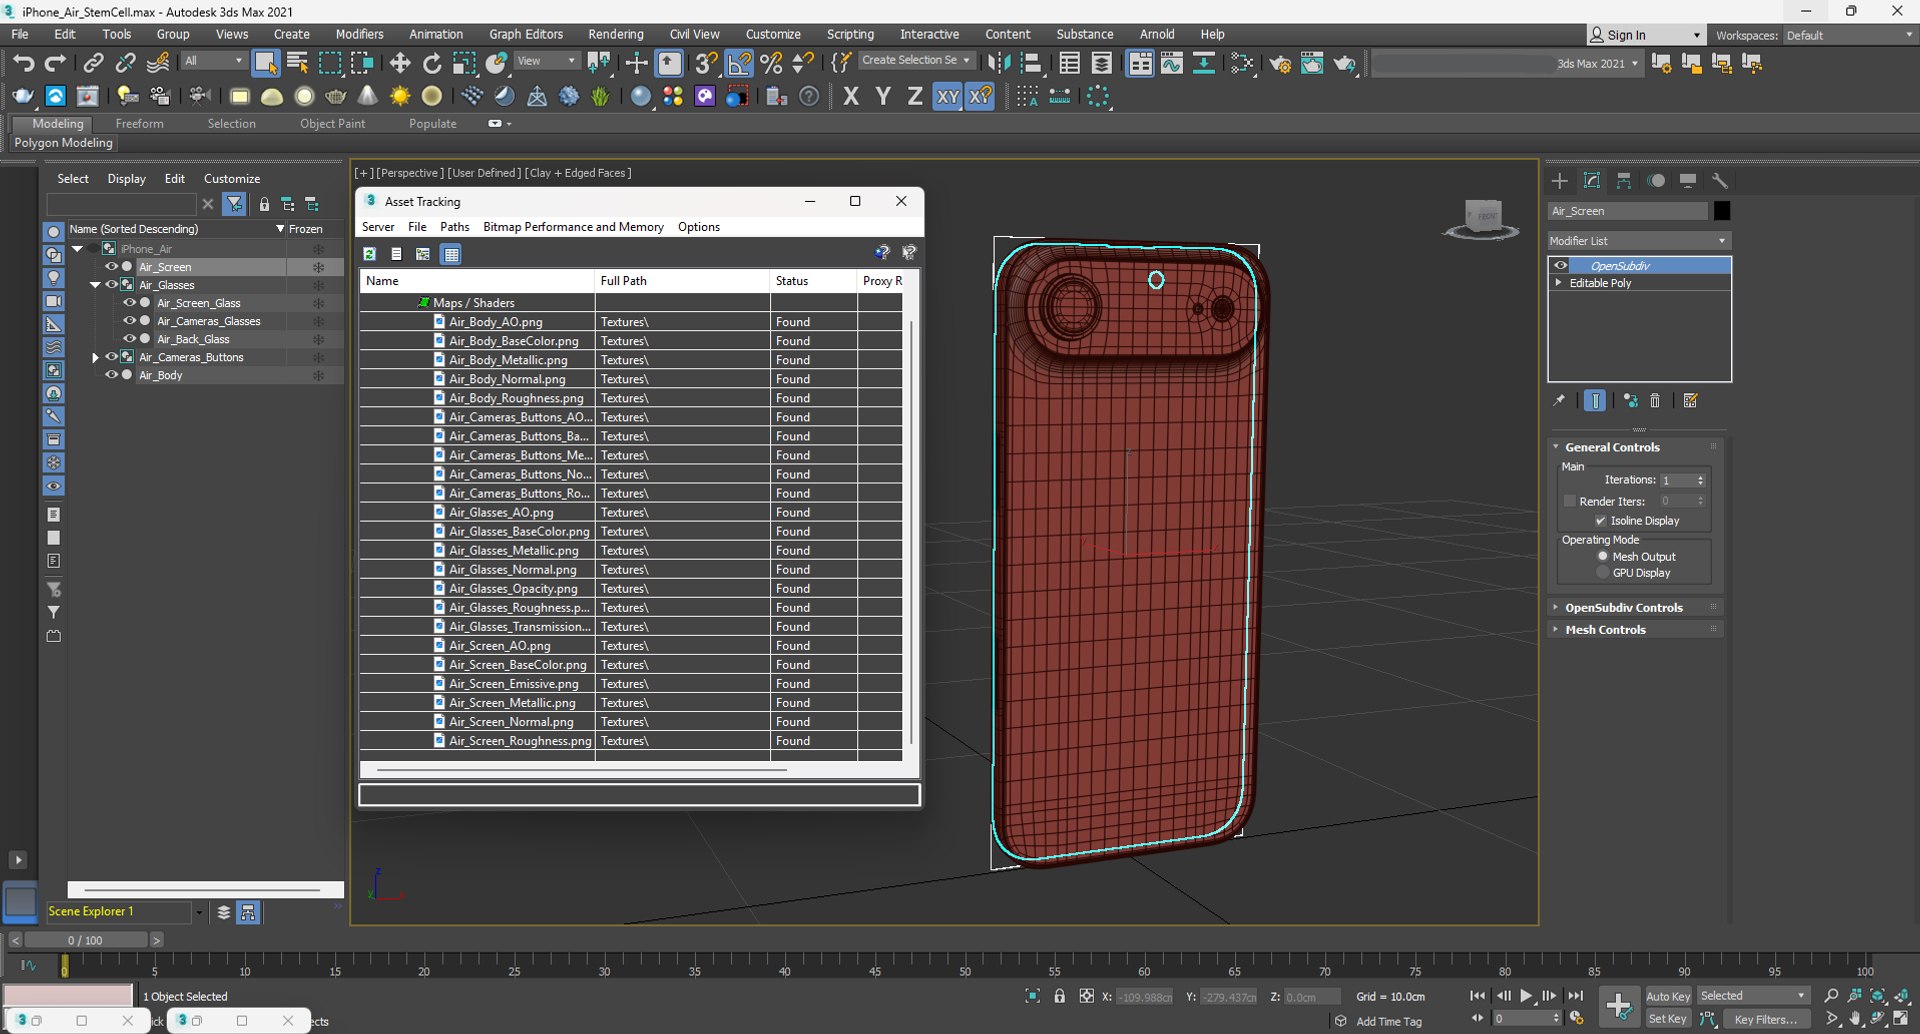Constrain to the XY plane
Screen dimensions: 1920x1034
click(947, 96)
